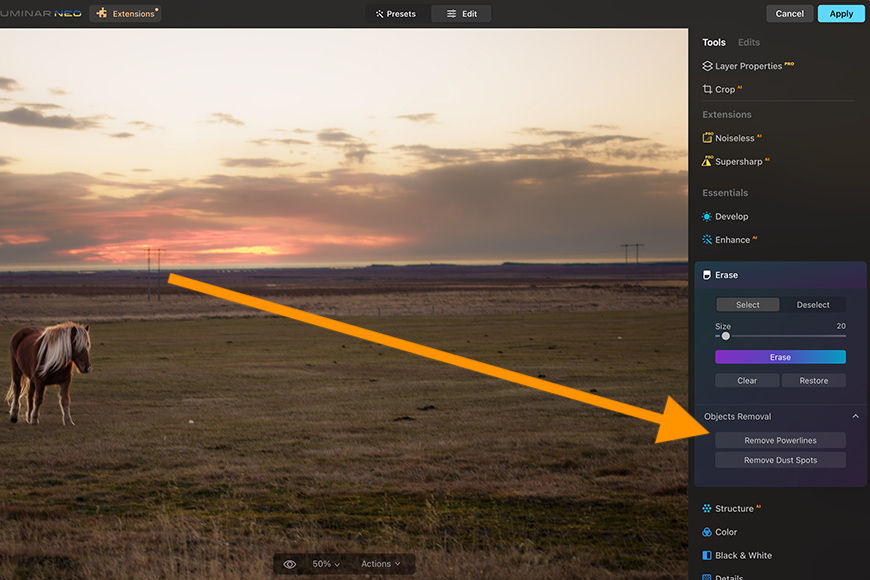Click the Black & White tool icon
Image resolution: width=870 pixels, height=580 pixels.
point(707,555)
